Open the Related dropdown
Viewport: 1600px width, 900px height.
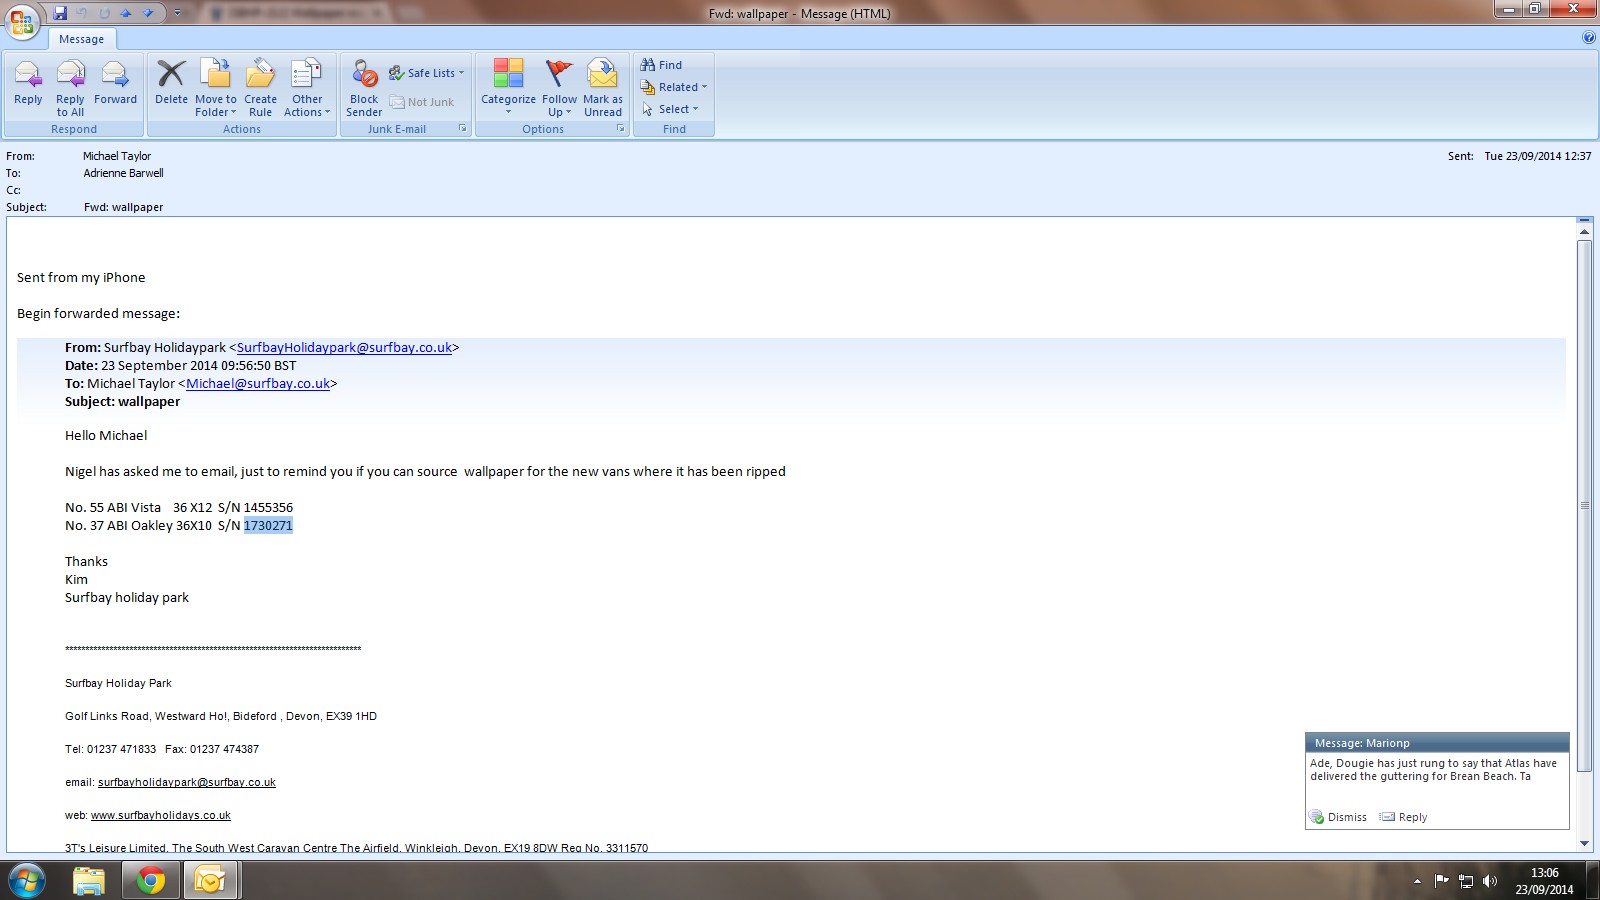674,87
